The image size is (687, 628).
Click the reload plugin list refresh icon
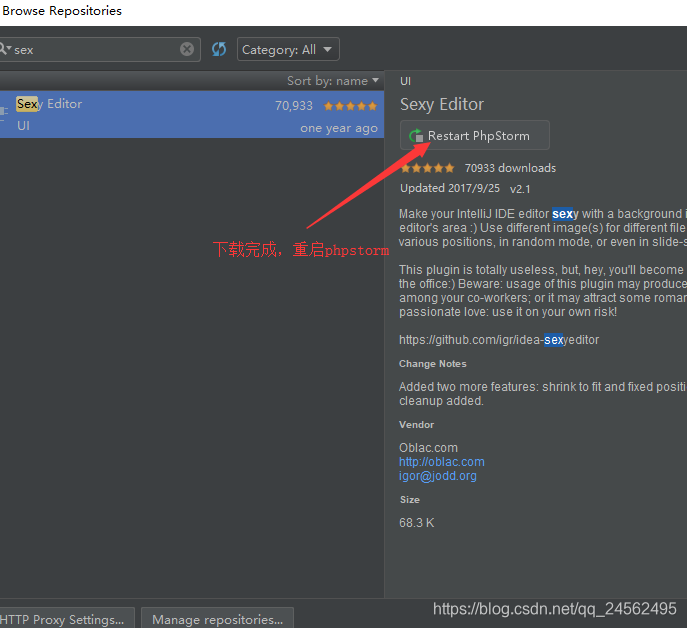click(219, 49)
